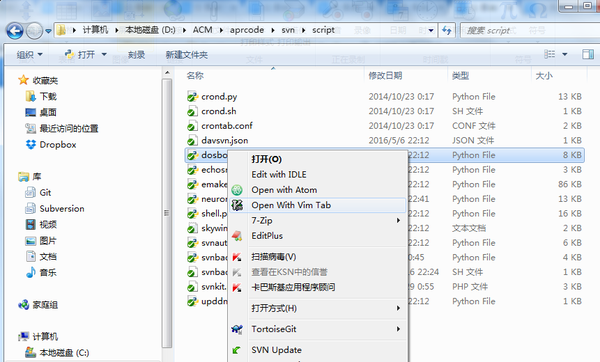Select the crontab.conf file

(227, 126)
